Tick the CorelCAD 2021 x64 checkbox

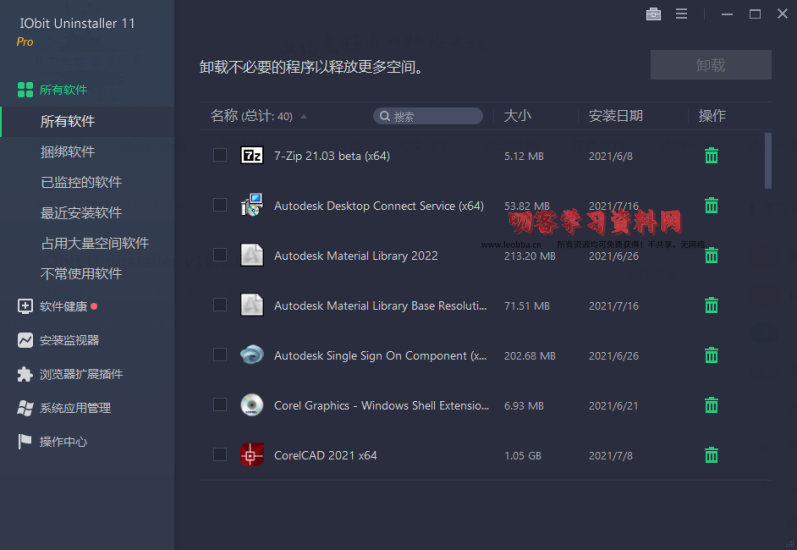[x=220, y=454]
